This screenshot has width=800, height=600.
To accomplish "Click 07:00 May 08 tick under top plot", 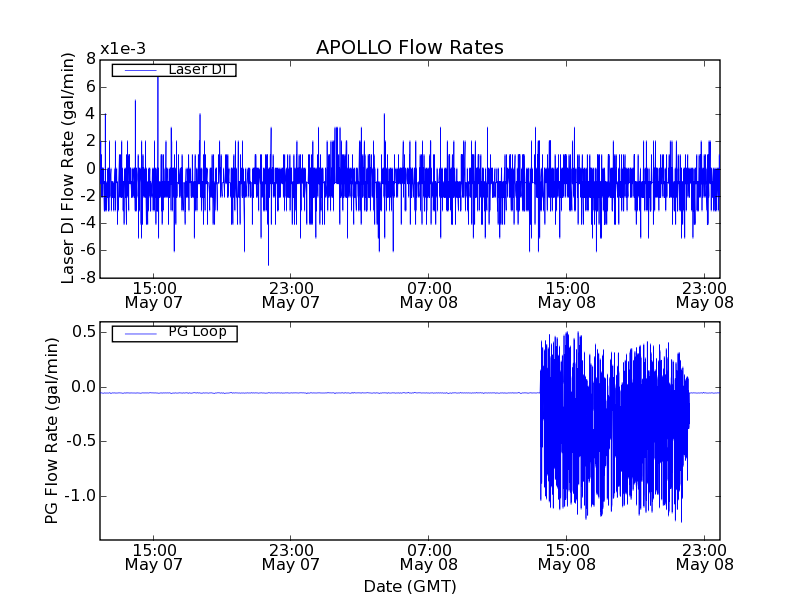I will (429, 294).
